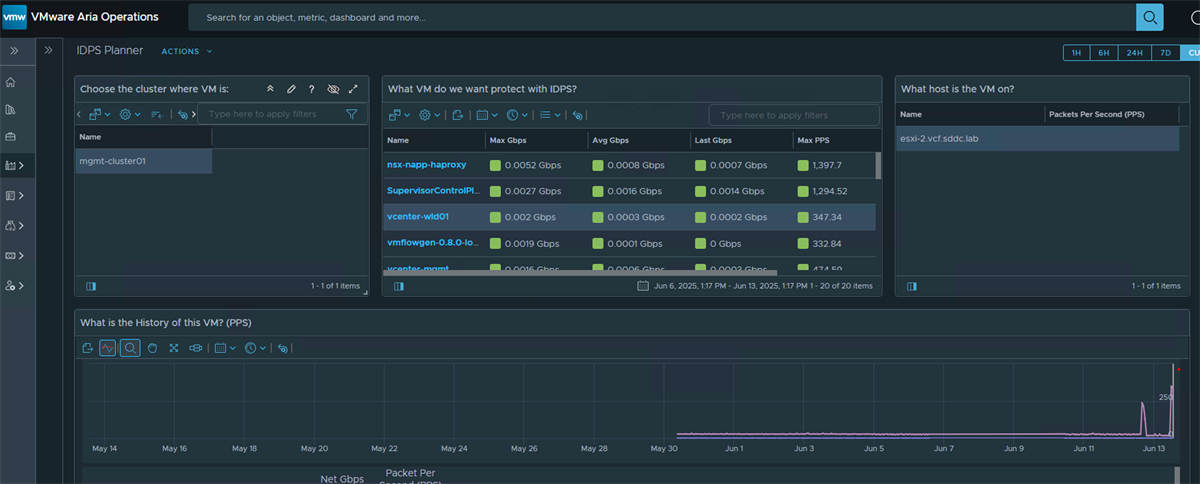The image size is (1200, 484).
Task: Click the zoom-to-fit icon in history toolbar
Action: [x=174, y=348]
